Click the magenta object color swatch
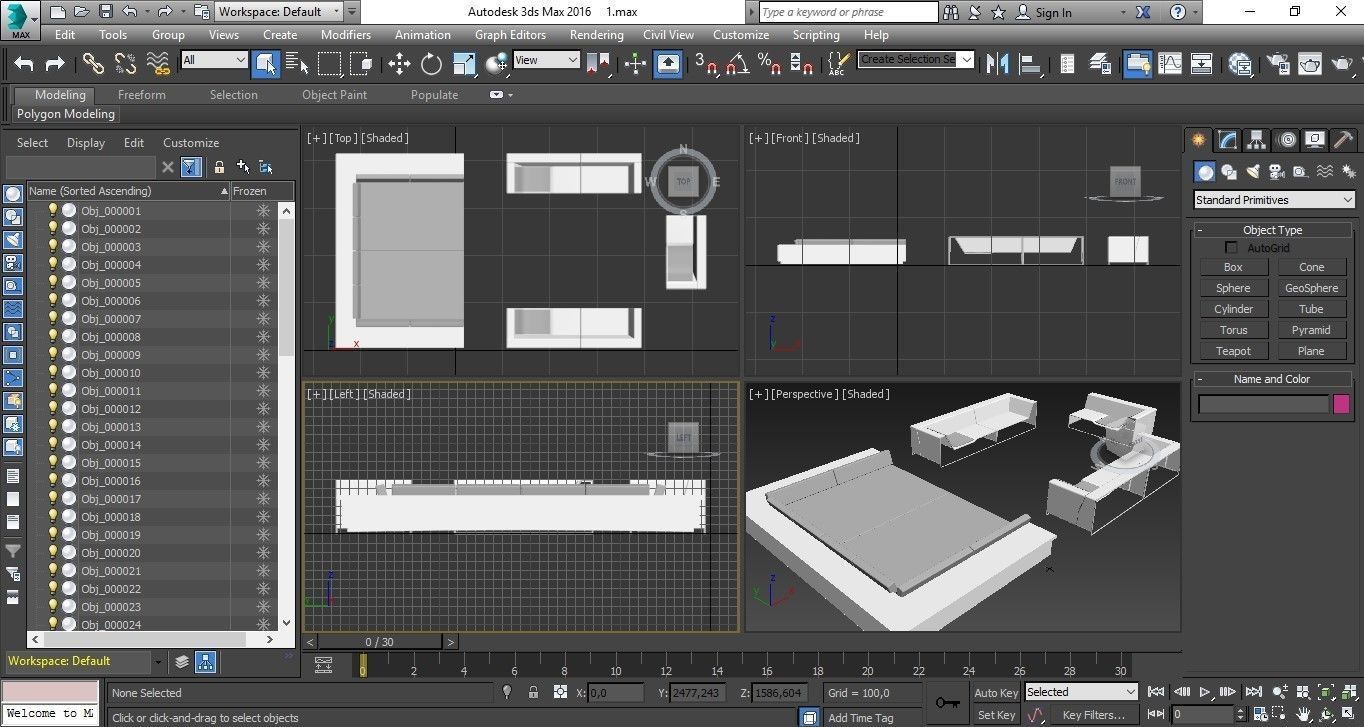Screen dimensions: 1364x727 click(x=1342, y=404)
